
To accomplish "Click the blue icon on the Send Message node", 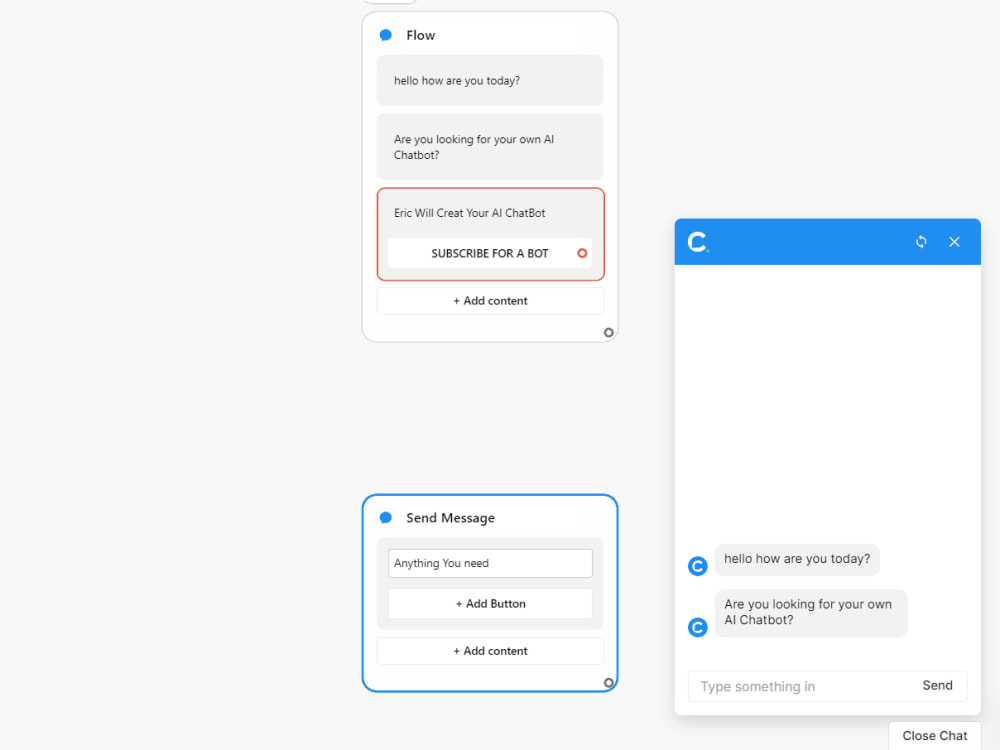I will pos(386,517).
